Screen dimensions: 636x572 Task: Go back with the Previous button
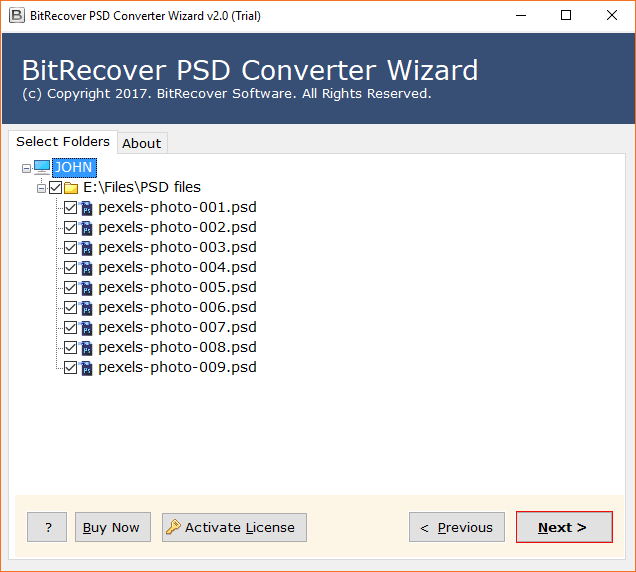tap(457, 527)
